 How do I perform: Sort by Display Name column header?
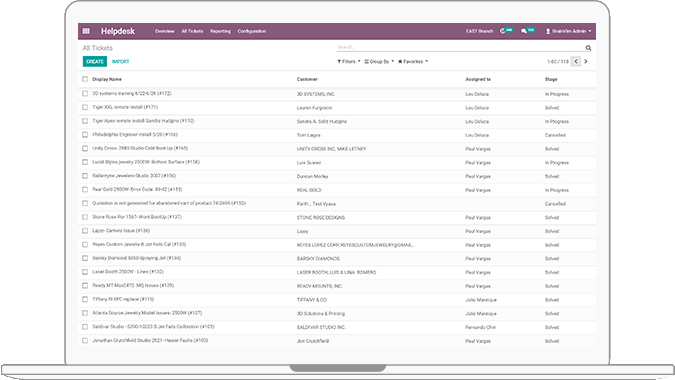pyautogui.click(x=107, y=79)
